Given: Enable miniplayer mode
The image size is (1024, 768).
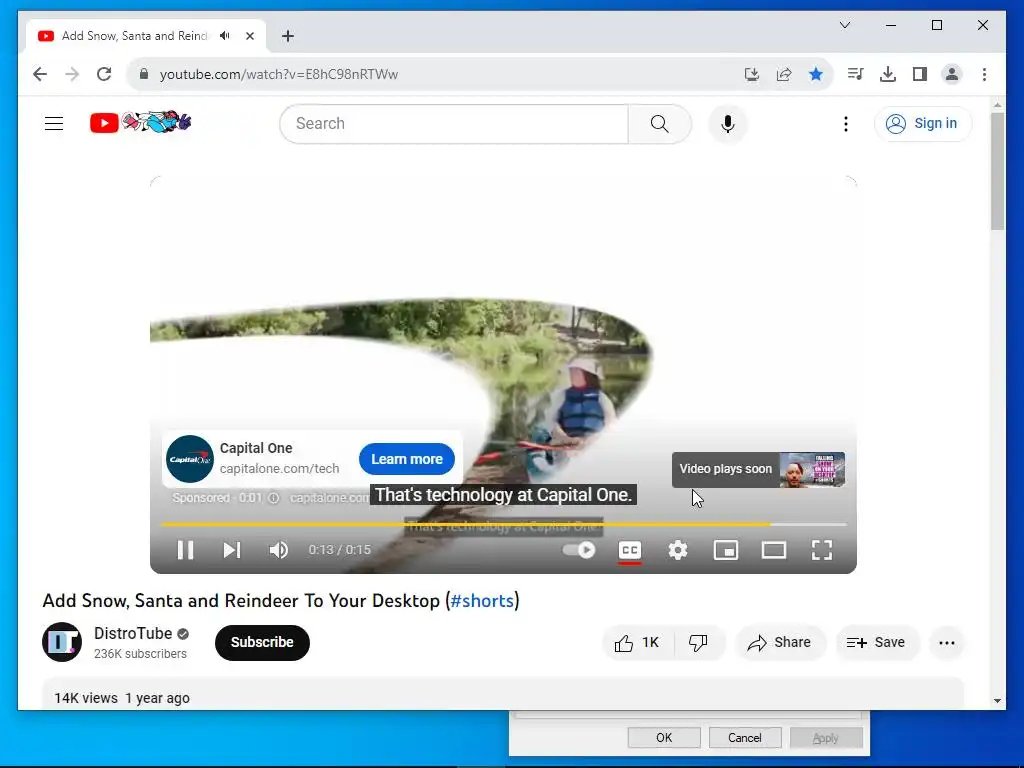Looking at the screenshot, I should coord(726,550).
